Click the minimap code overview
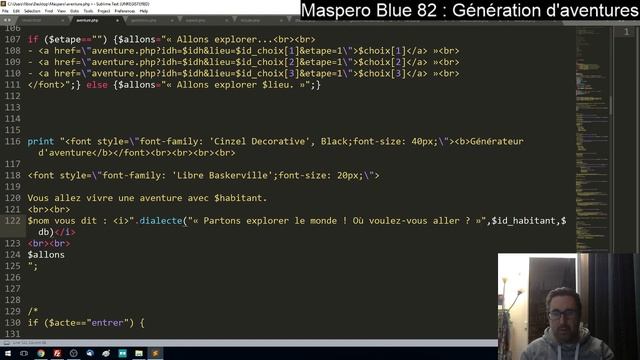This screenshot has width=640, height=360. coord(592,139)
